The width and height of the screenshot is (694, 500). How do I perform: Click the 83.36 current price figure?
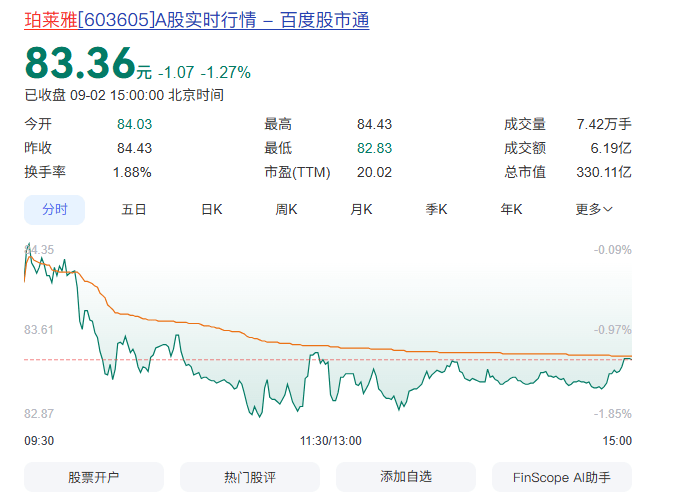pyautogui.click(x=80, y=63)
